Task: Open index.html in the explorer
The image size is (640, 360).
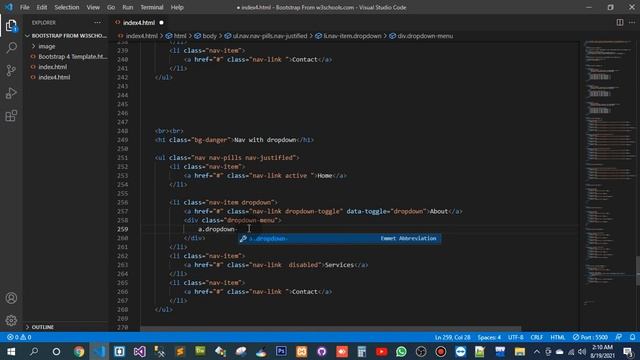Action: click(52, 67)
